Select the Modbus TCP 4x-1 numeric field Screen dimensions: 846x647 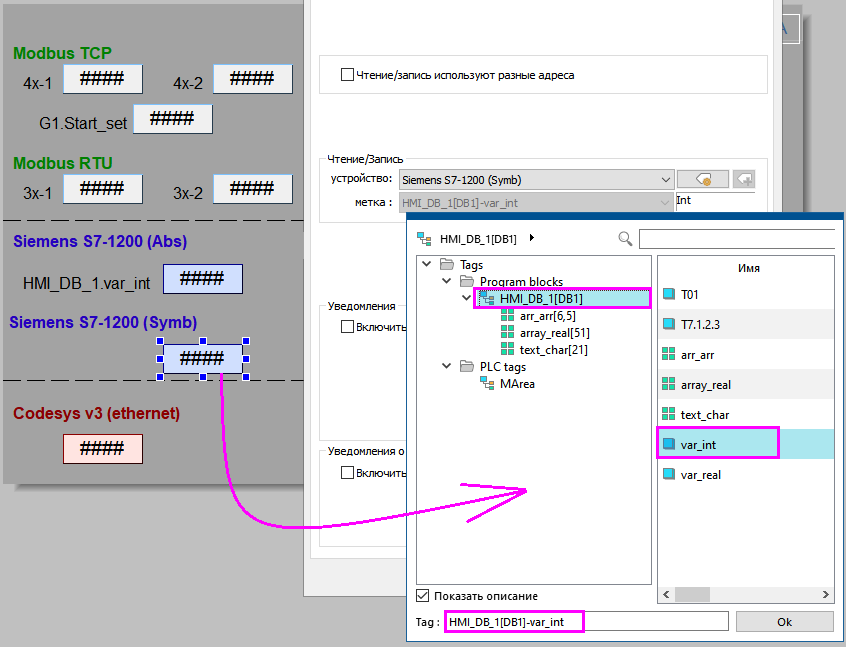103,79
